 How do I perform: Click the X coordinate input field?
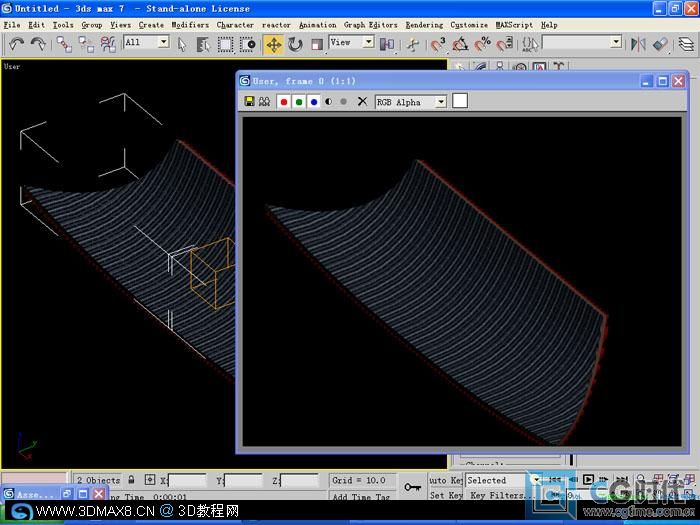pyautogui.click(x=187, y=480)
